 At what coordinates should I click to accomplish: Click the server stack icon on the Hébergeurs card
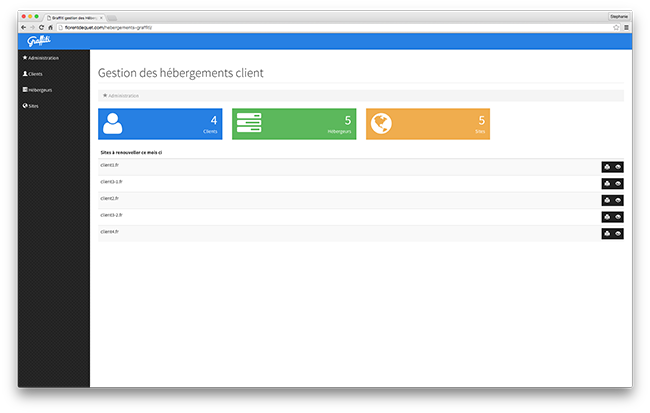249,123
